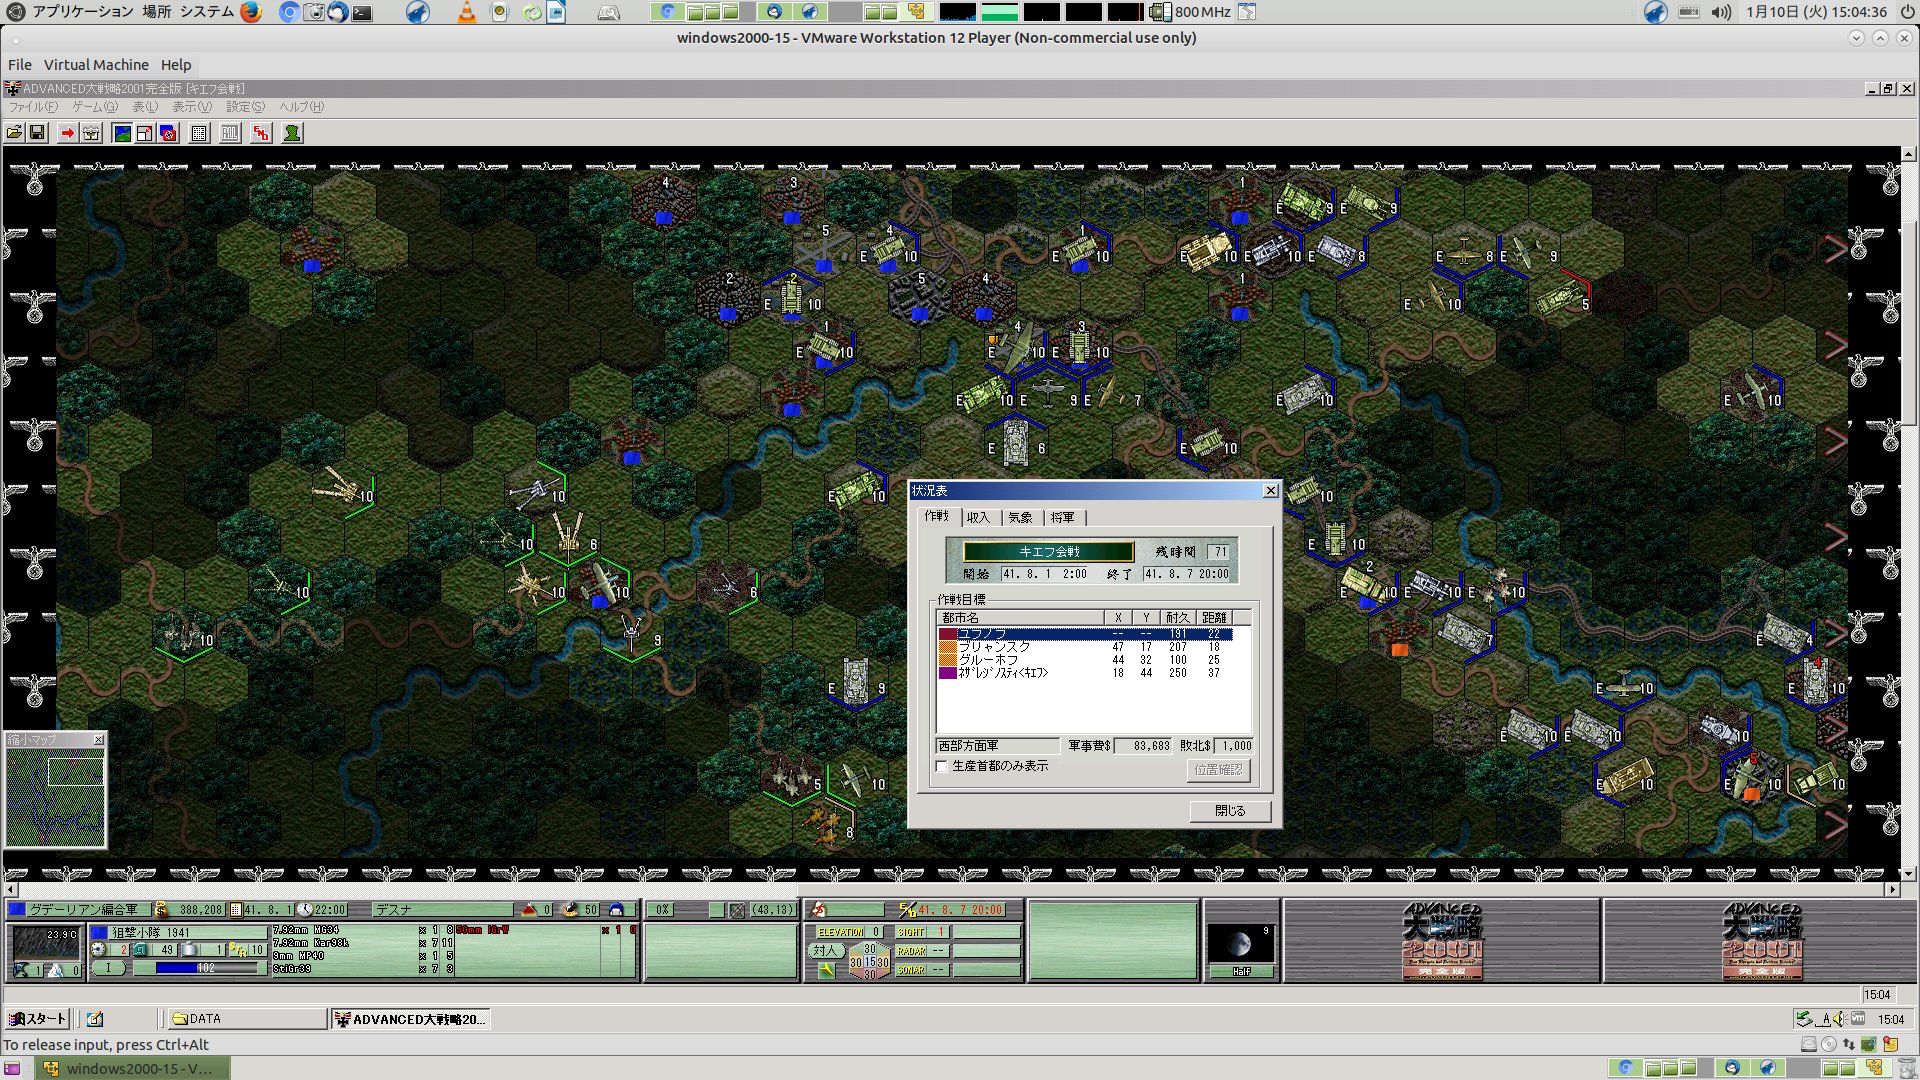This screenshot has width=1920, height=1080.
Task: Open the ヘルプ(H) menu
Action: [x=301, y=107]
